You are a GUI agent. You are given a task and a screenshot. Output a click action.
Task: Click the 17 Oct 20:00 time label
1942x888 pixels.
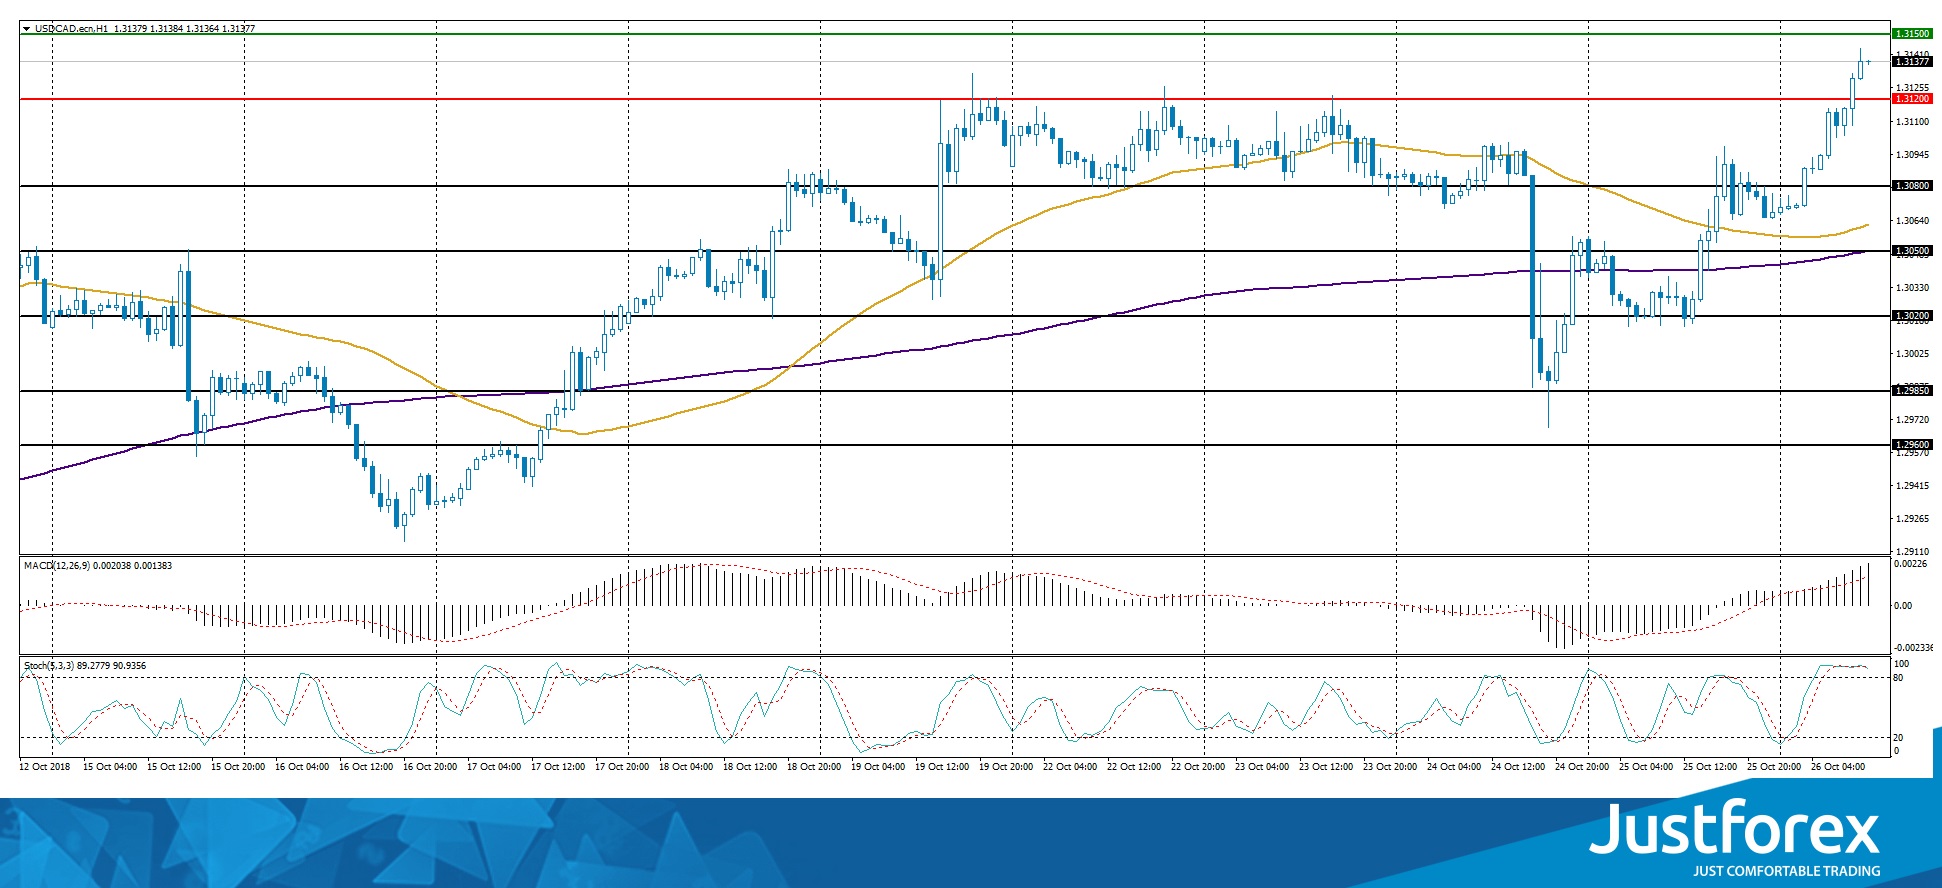622,767
